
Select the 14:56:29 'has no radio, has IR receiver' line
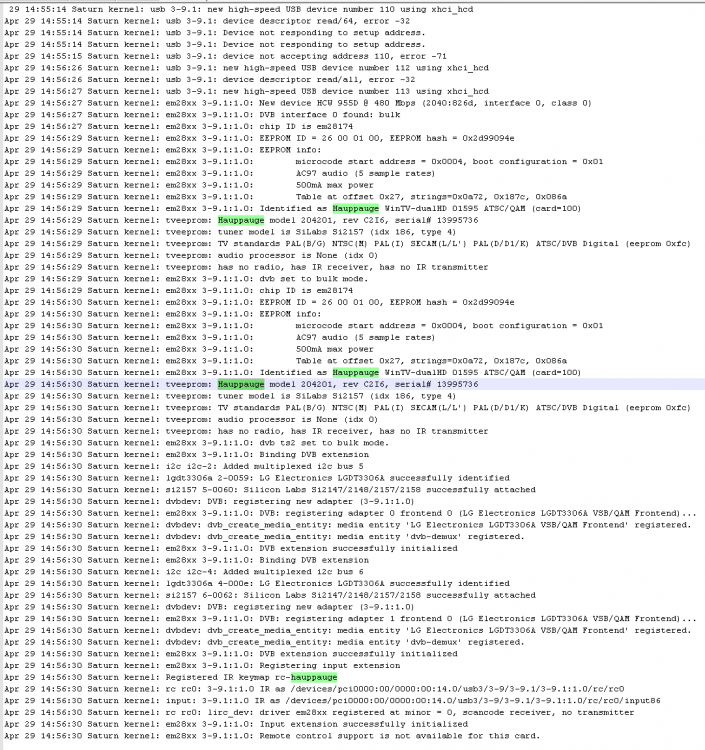246,267
